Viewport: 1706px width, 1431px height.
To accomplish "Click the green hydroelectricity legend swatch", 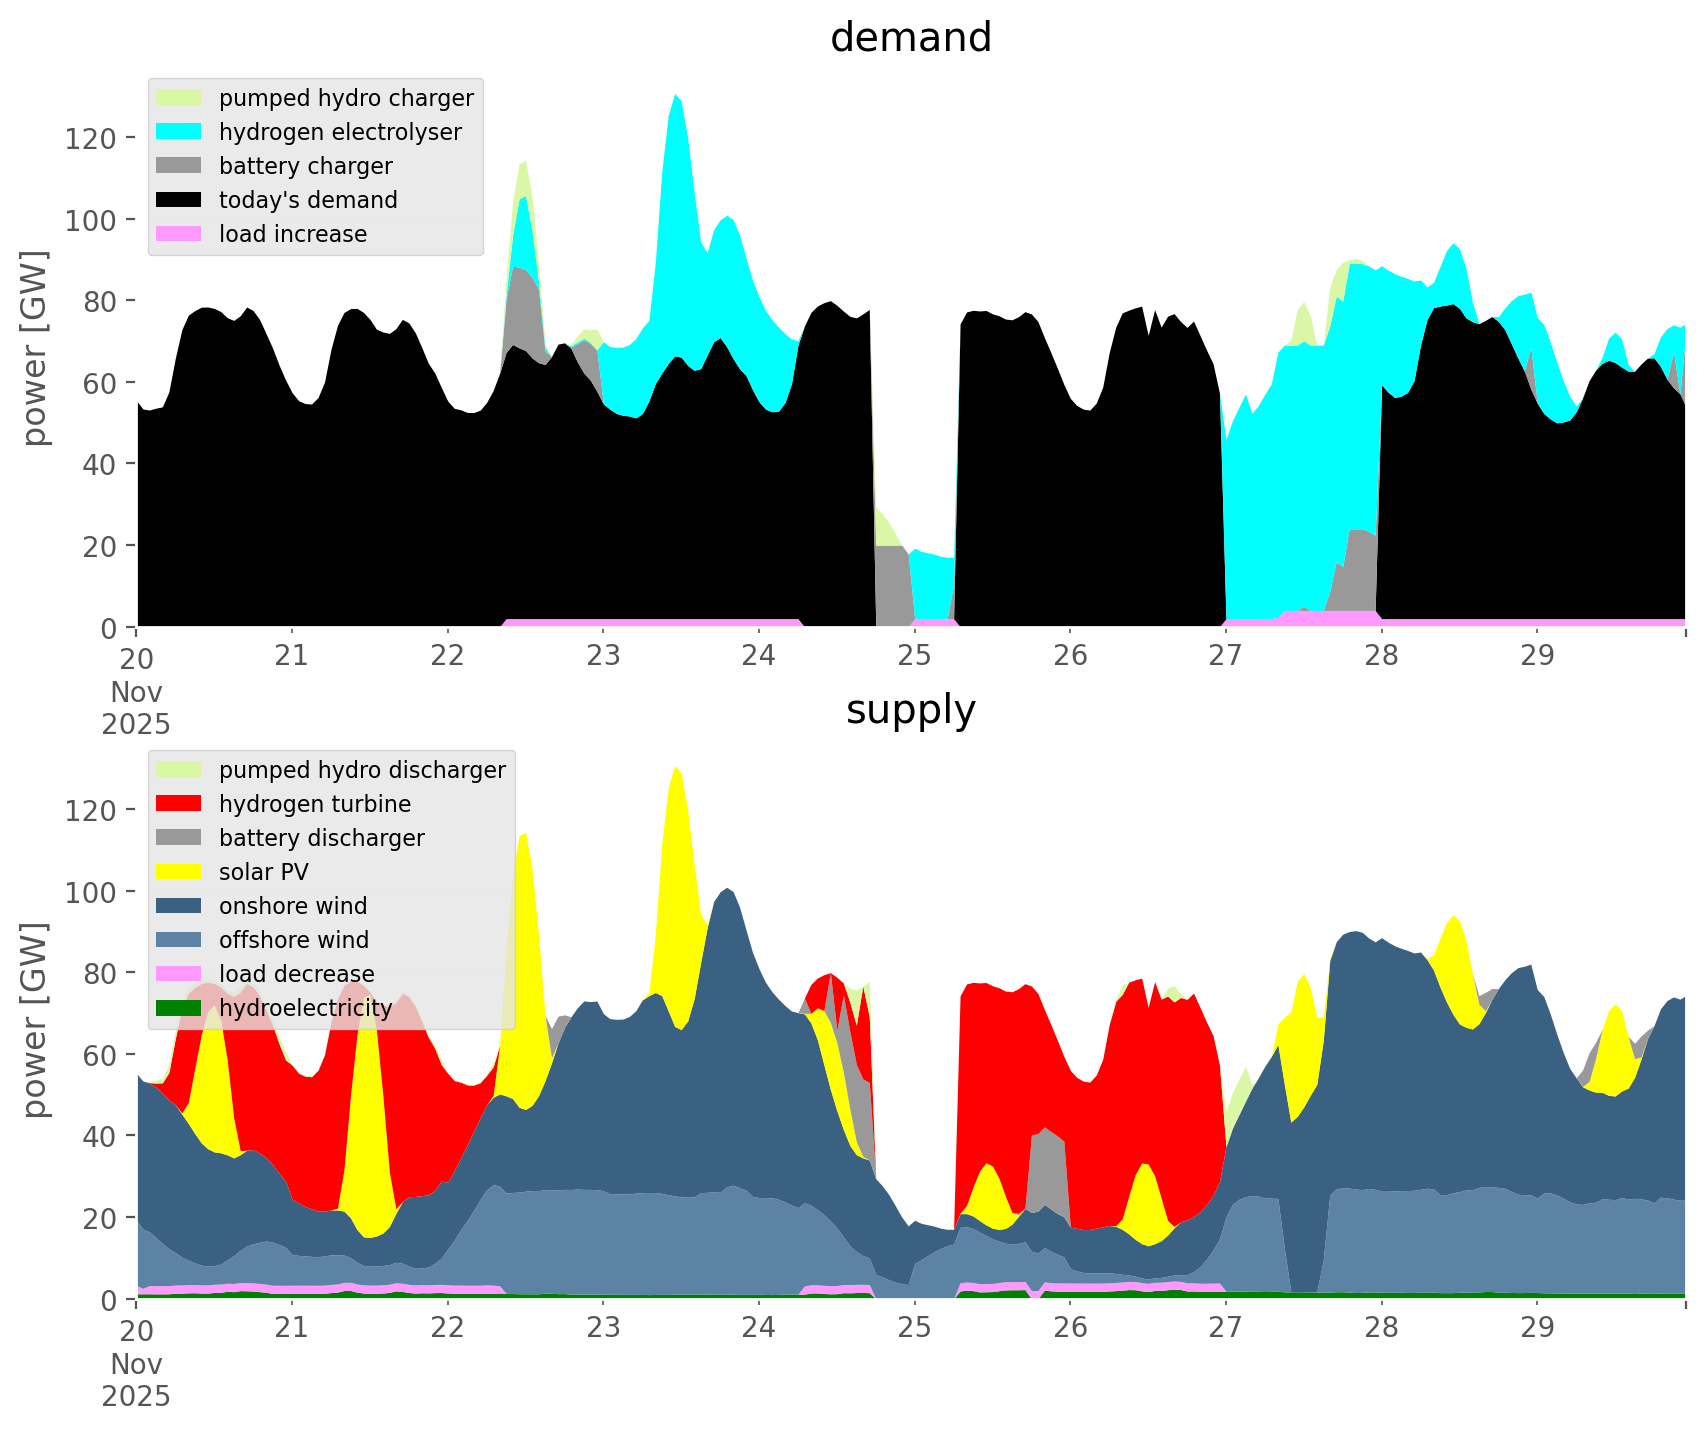I will coord(179,1008).
